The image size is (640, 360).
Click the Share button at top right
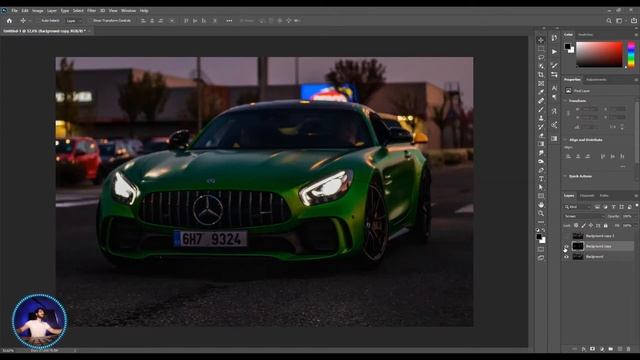pos(634,20)
